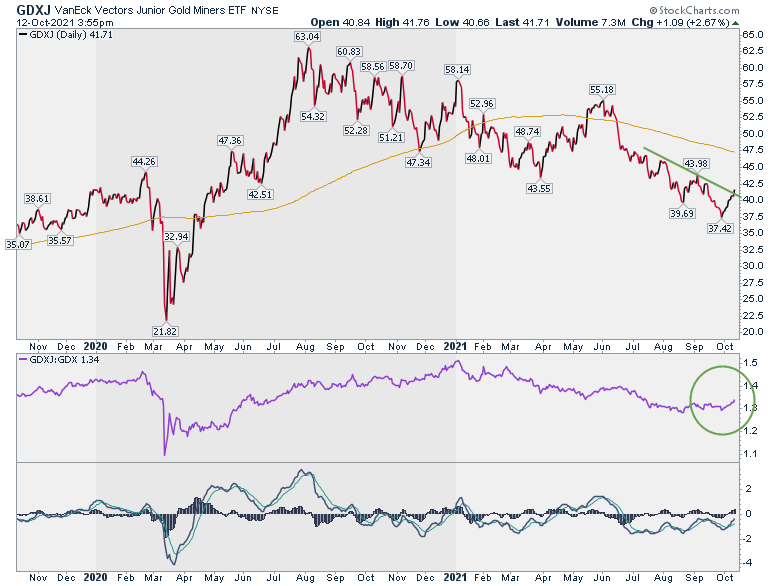Viewport: 780px width, 586px height.
Task: Click the 47.36 price label
Action: point(230,140)
